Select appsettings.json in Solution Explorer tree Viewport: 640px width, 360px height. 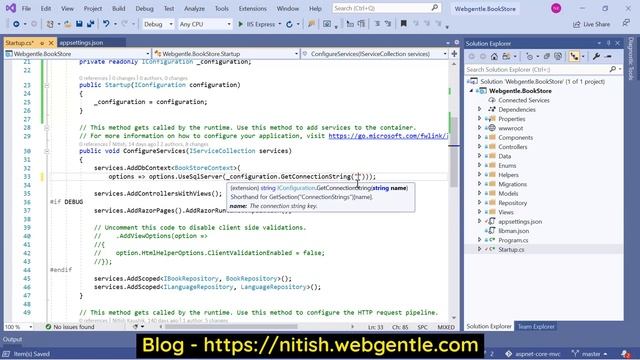tap(520, 221)
